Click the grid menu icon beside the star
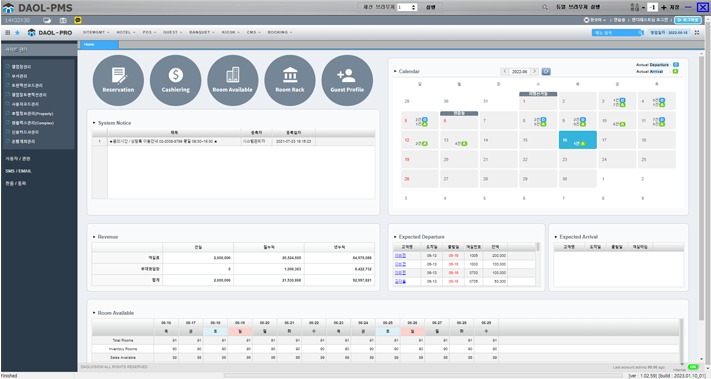Image resolution: width=711 pixels, height=379 pixels. pos(7,33)
